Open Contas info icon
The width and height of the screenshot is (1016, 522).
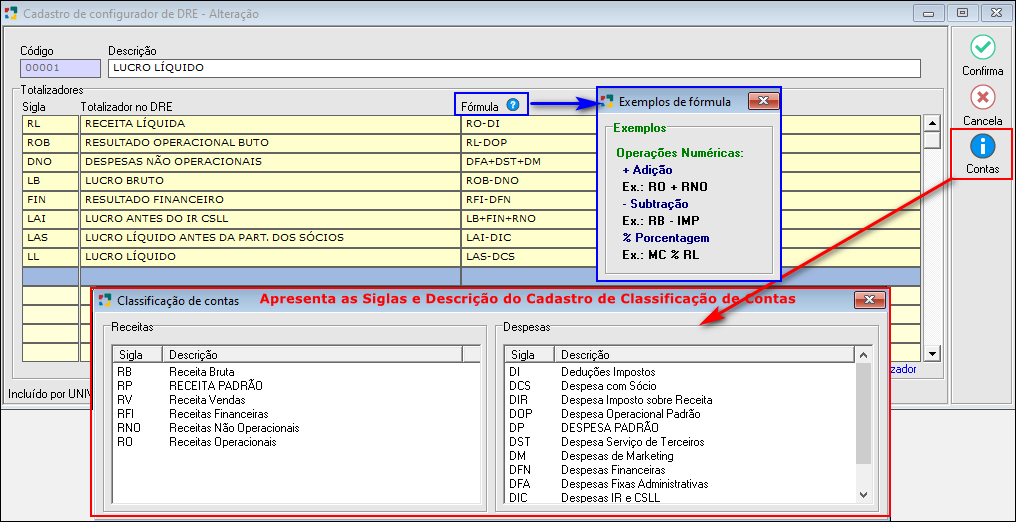[982, 146]
